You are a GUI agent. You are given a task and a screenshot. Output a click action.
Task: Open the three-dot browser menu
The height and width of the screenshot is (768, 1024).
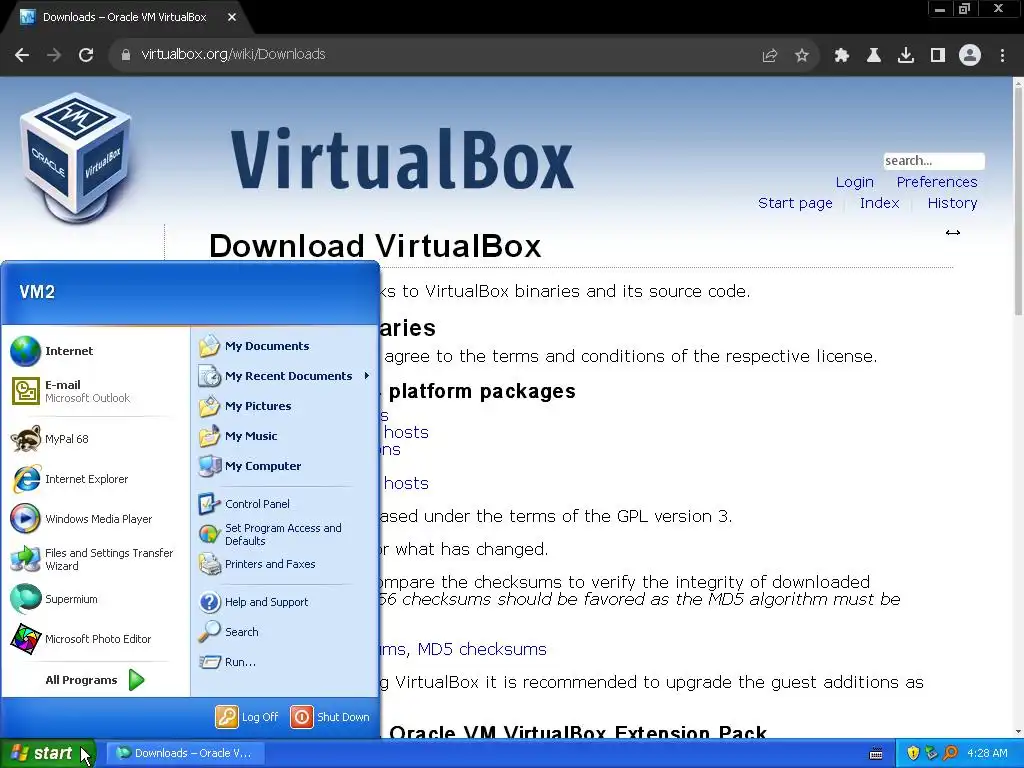[x=1002, y=56]
